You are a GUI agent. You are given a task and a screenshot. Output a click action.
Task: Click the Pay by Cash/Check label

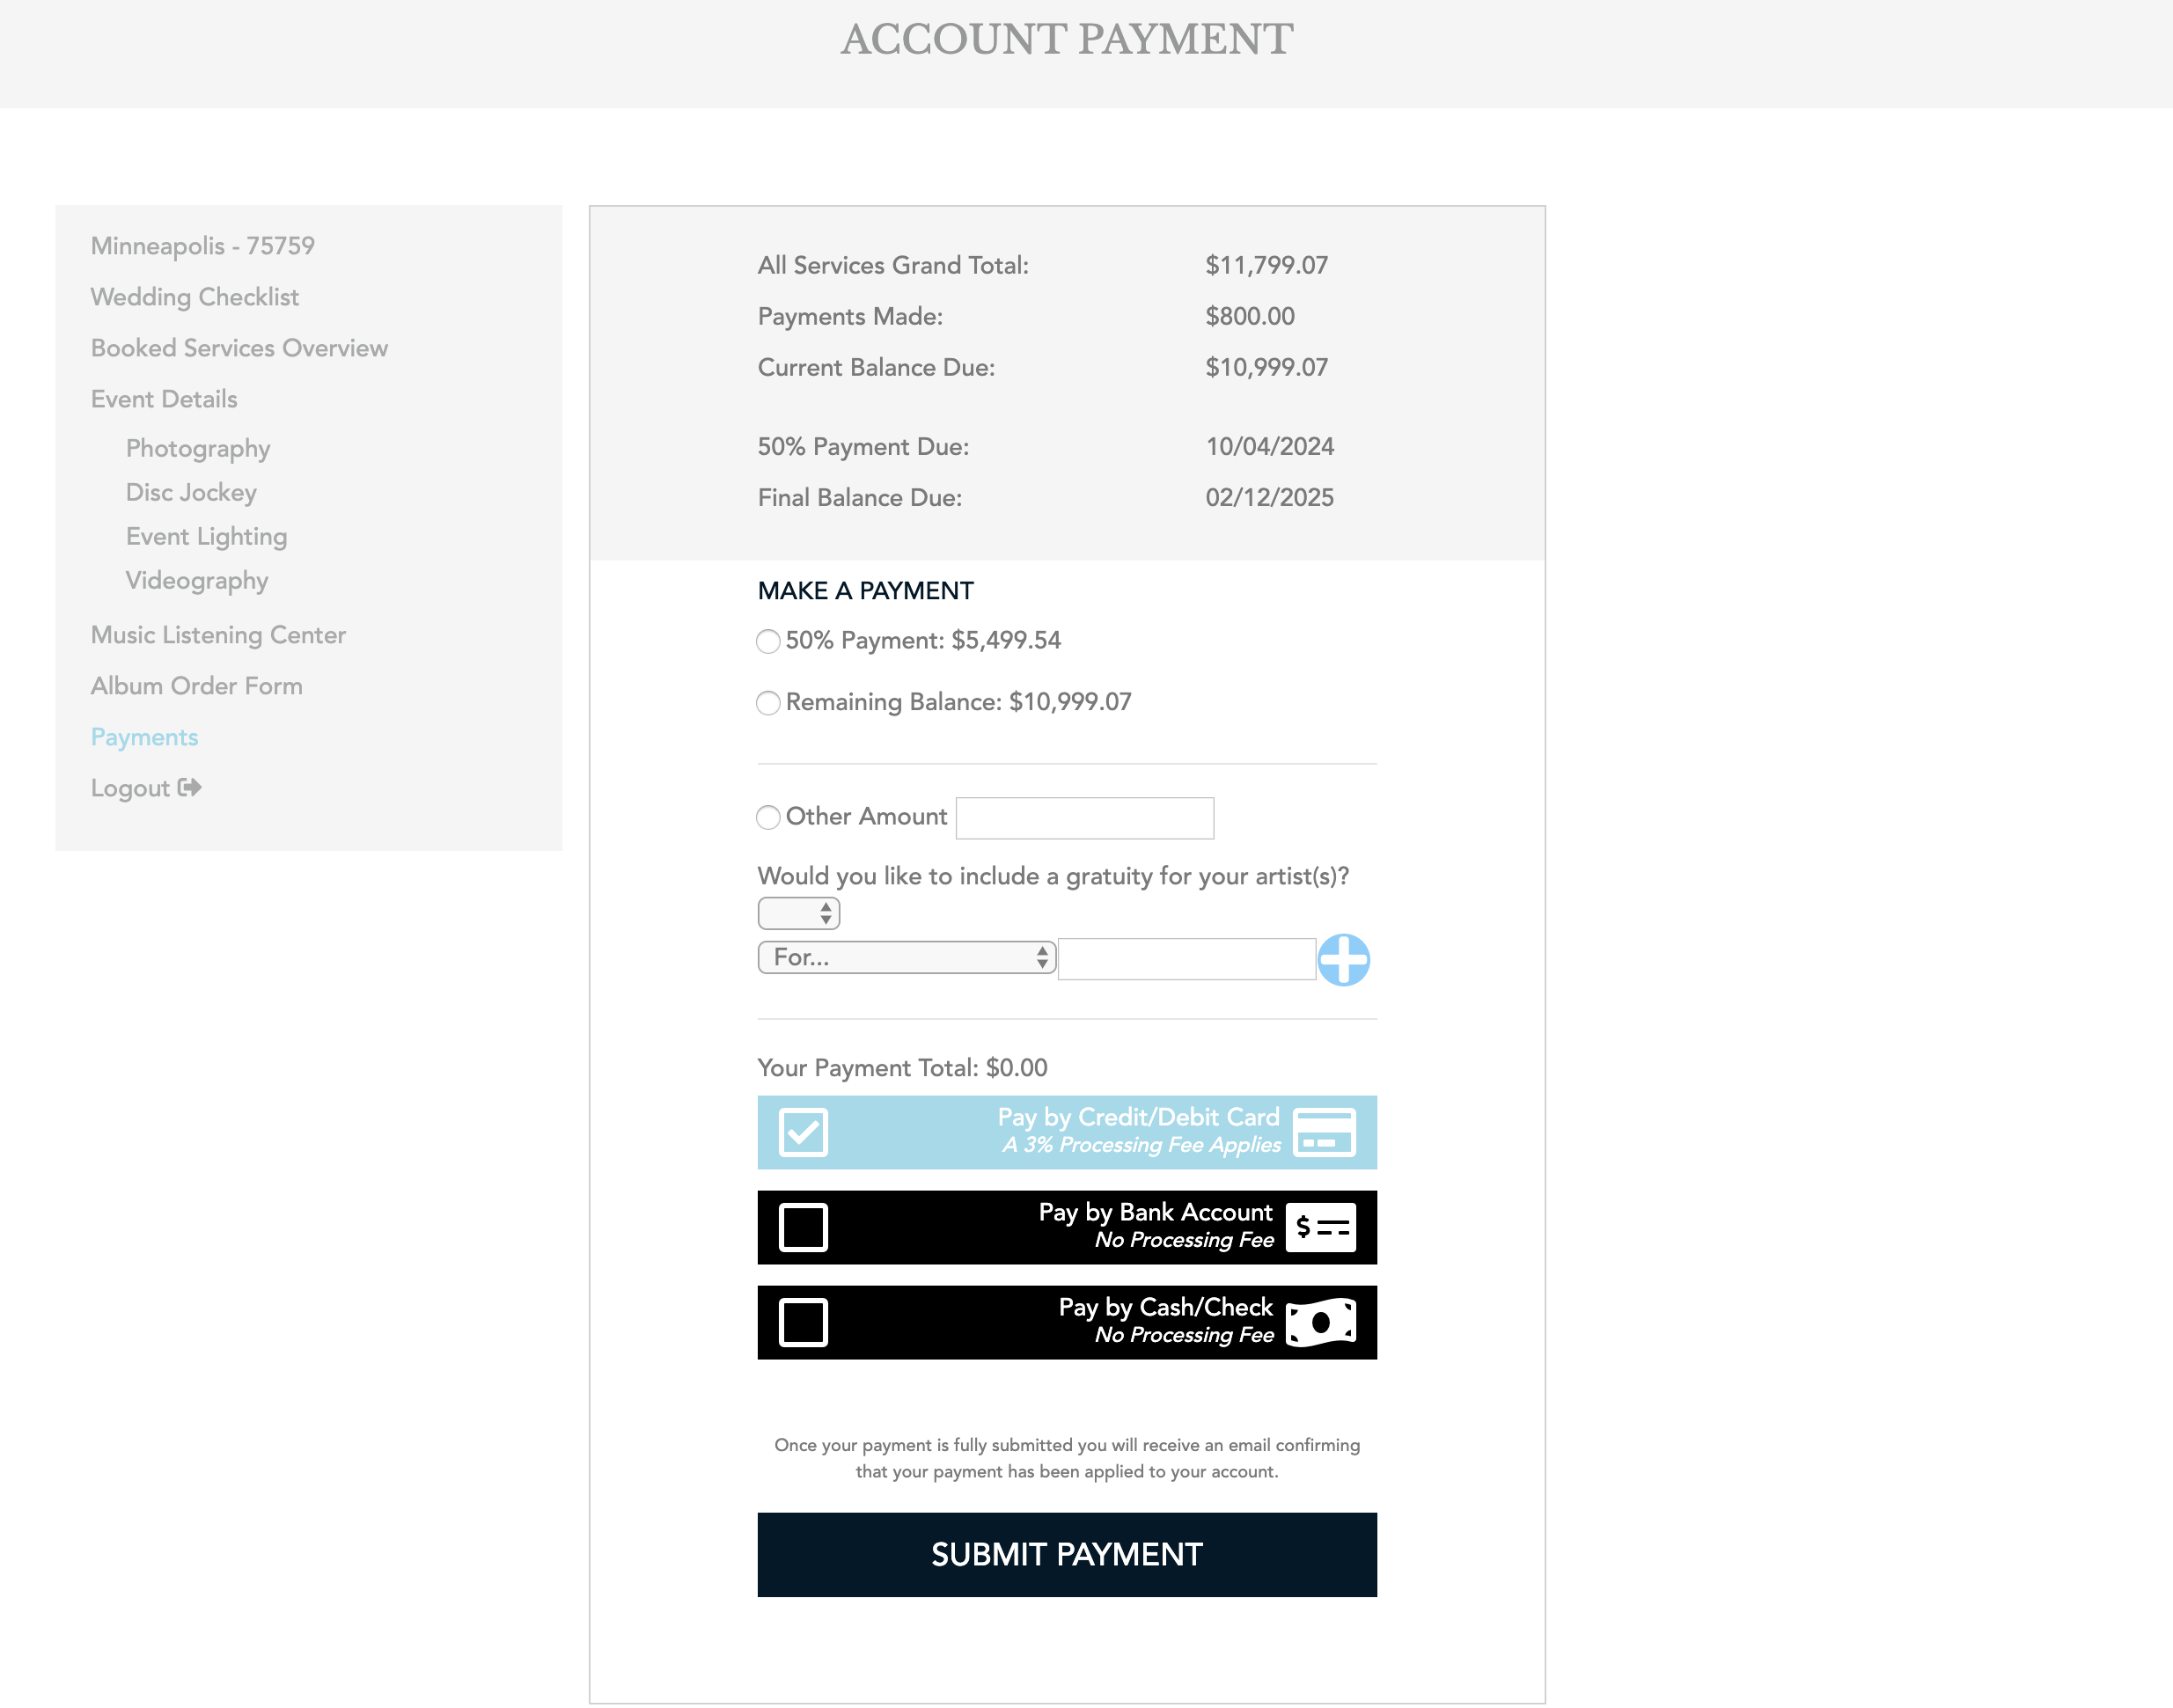click(x=1165, y=1307)
